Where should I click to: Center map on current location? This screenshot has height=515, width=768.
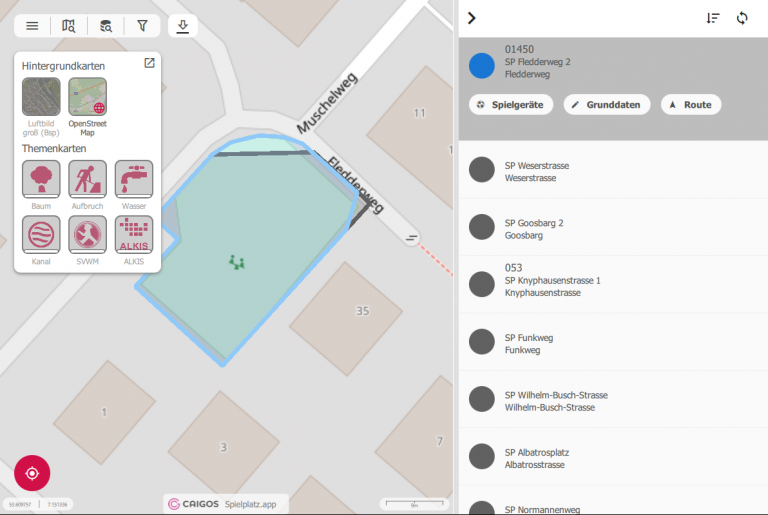coord(32,473)
